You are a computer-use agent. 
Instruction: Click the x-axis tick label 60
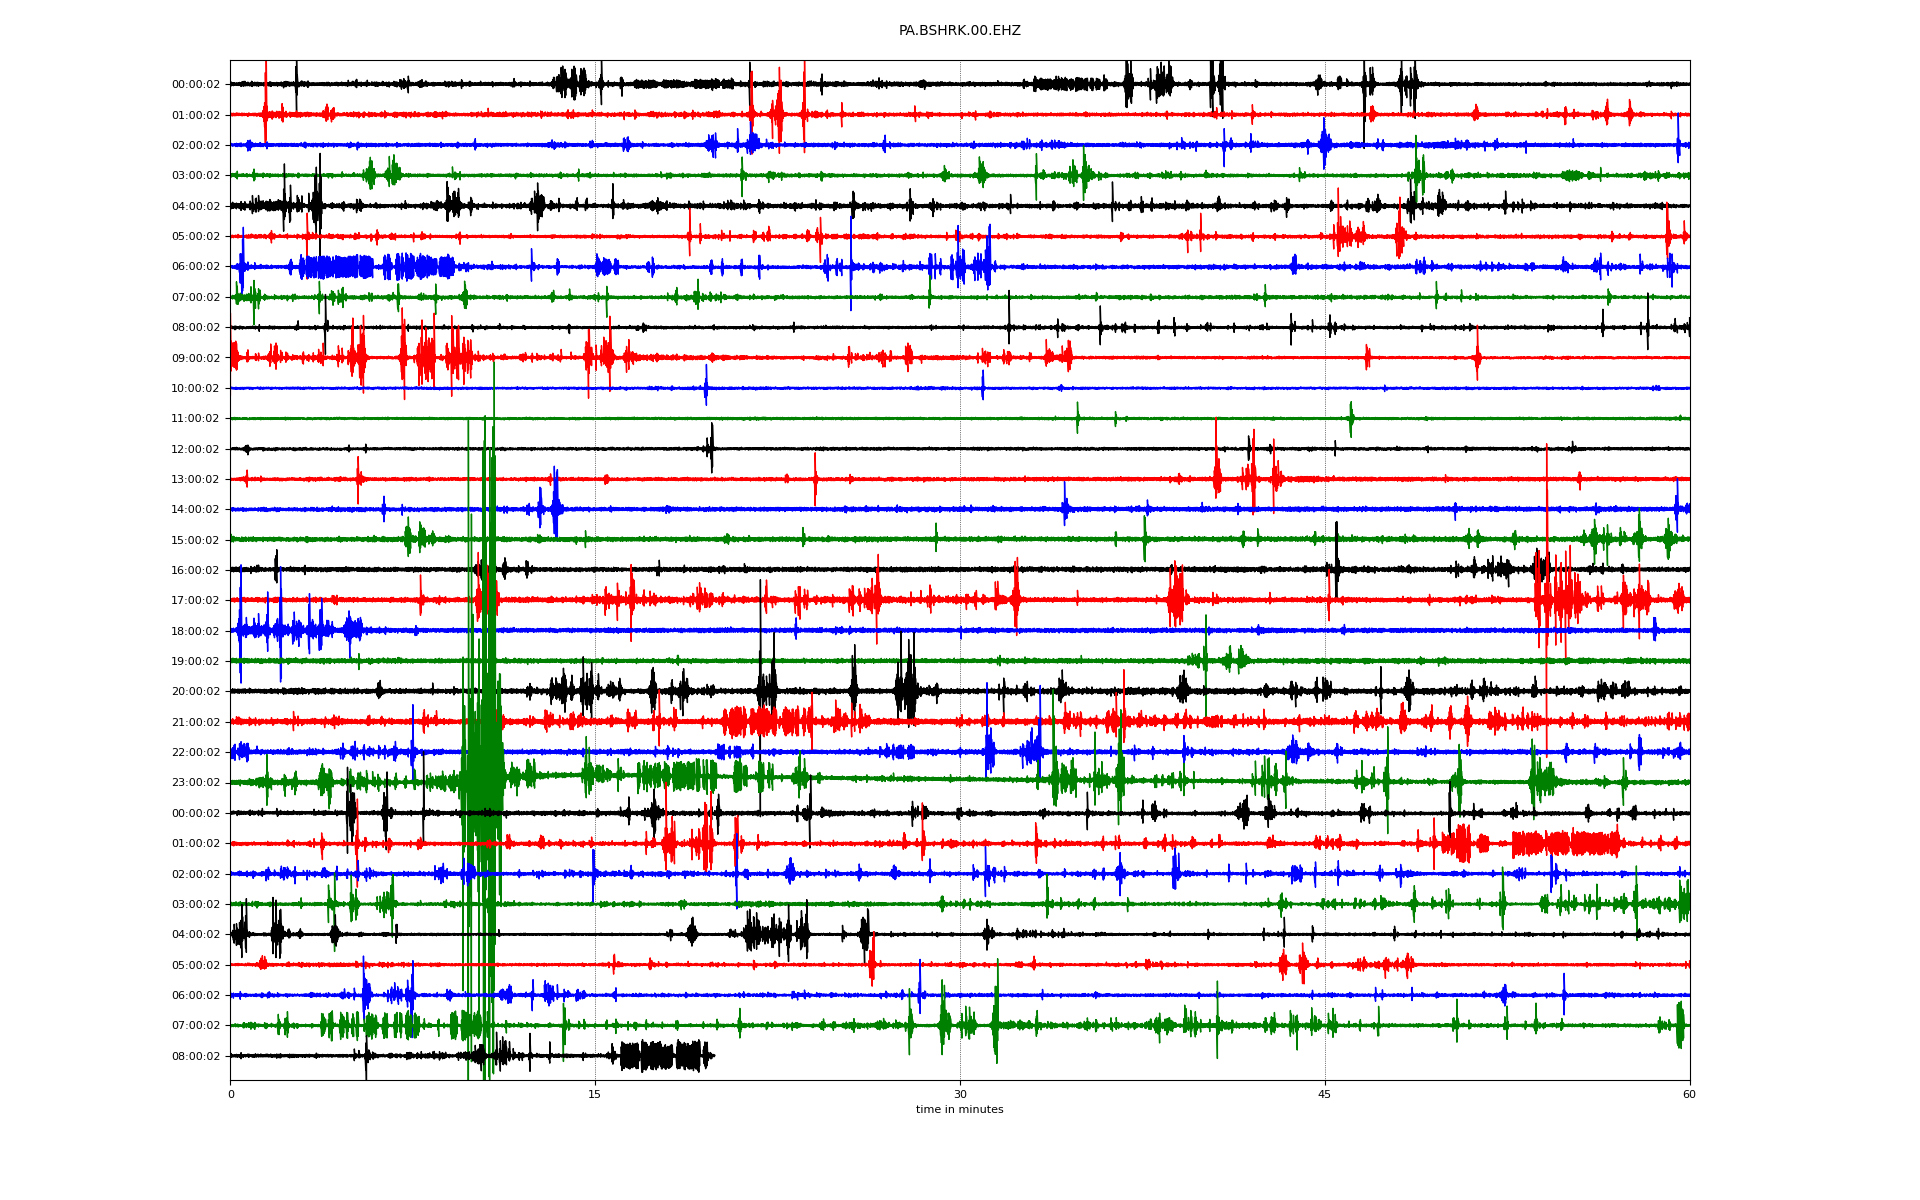1689,1094
